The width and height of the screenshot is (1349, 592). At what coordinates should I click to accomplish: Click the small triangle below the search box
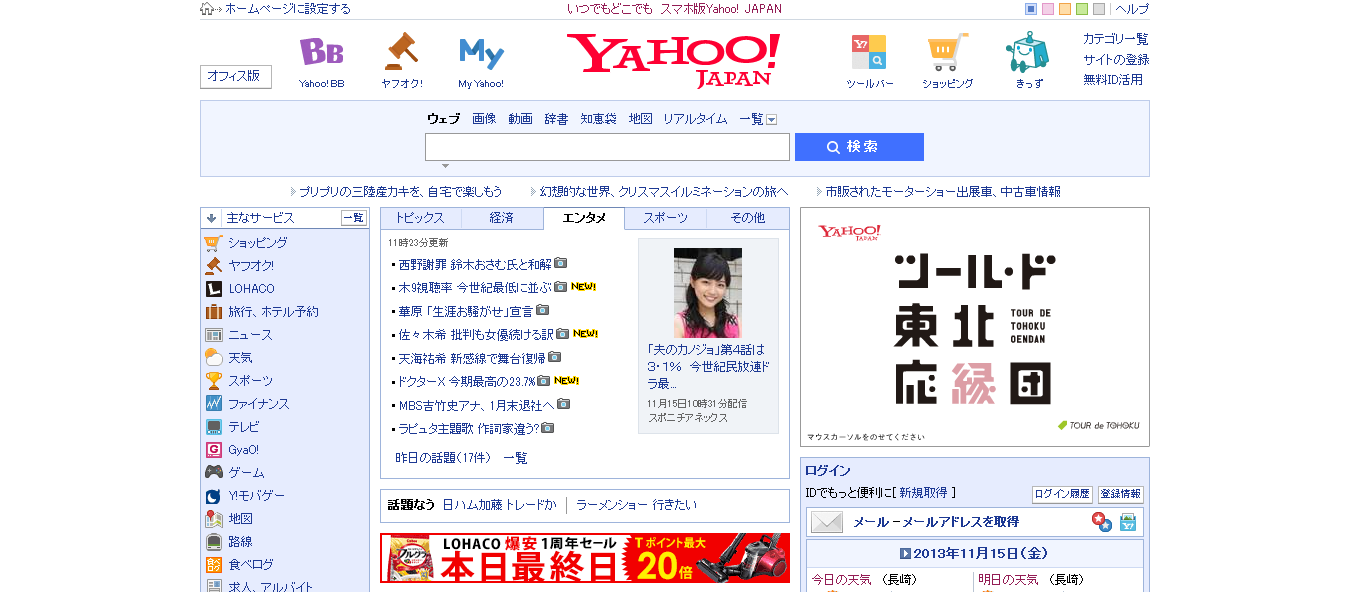point(445,166)
